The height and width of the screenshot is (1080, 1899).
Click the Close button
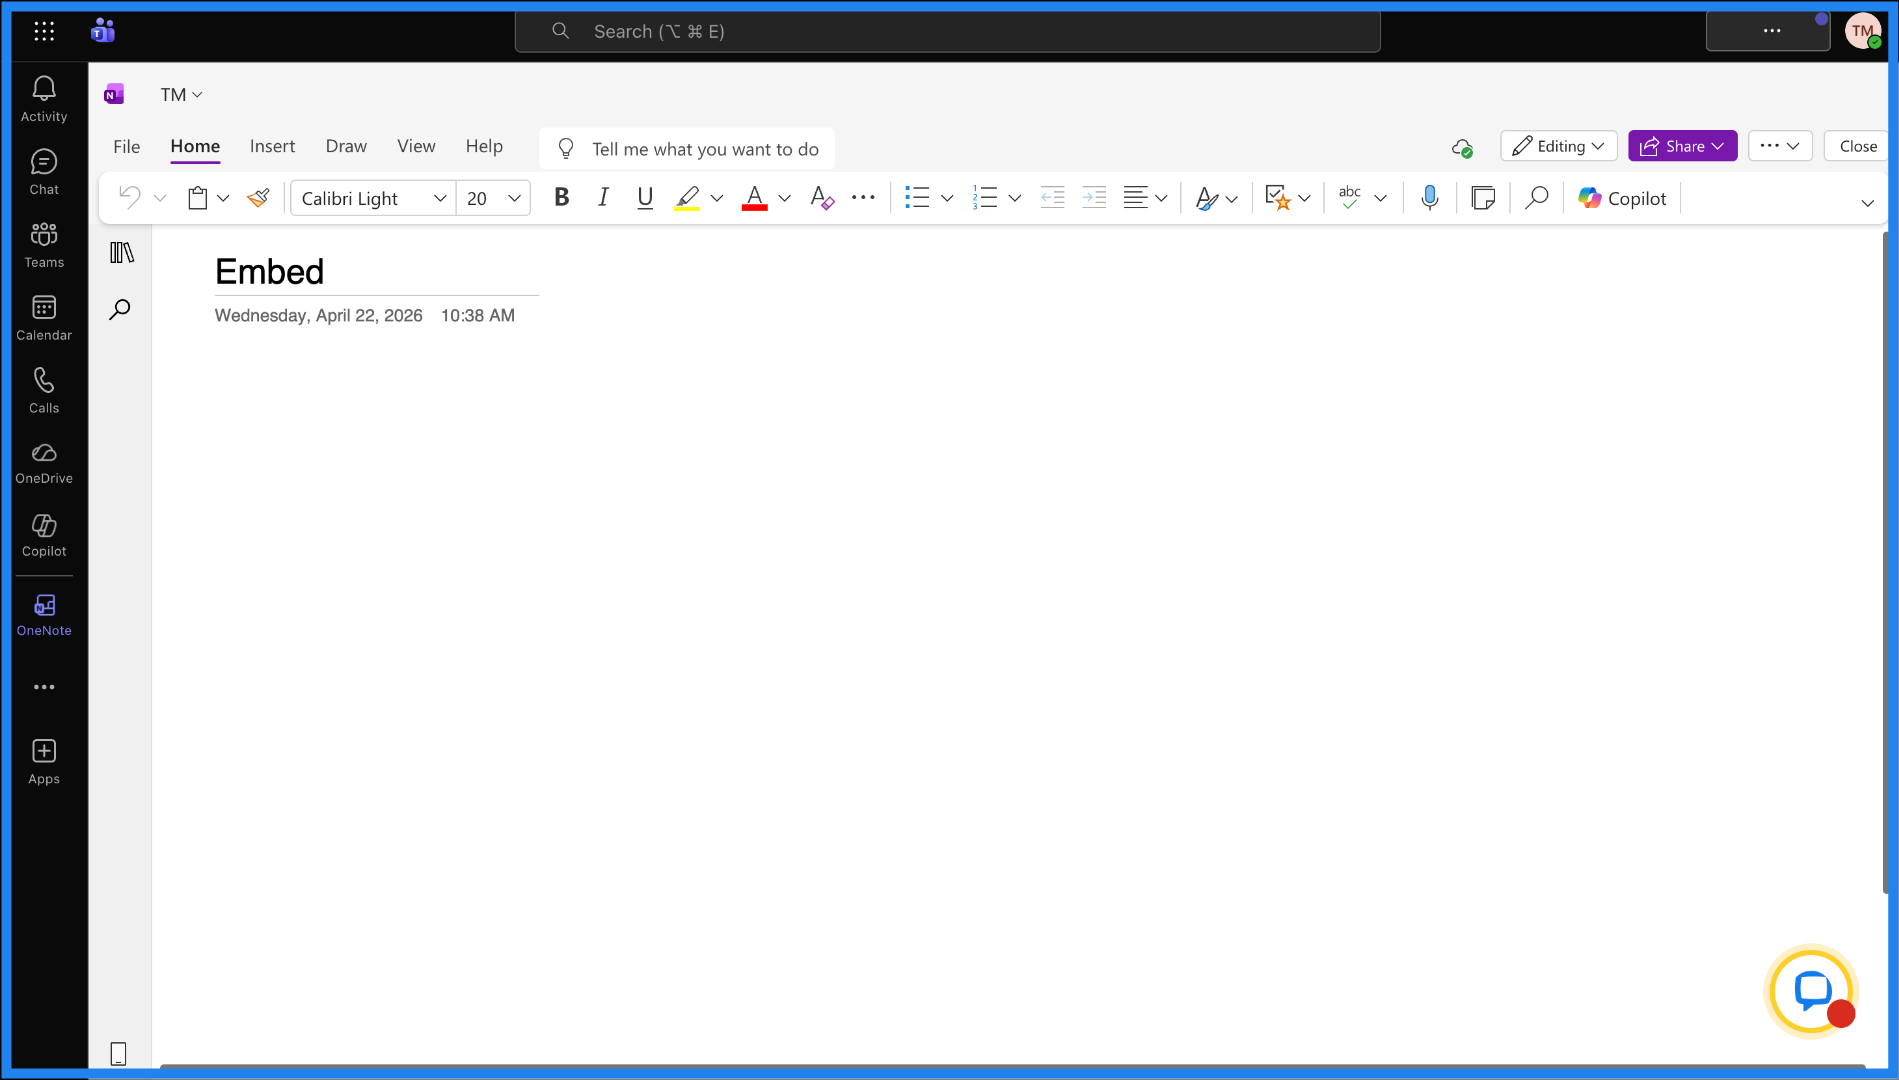(1858, 146)
